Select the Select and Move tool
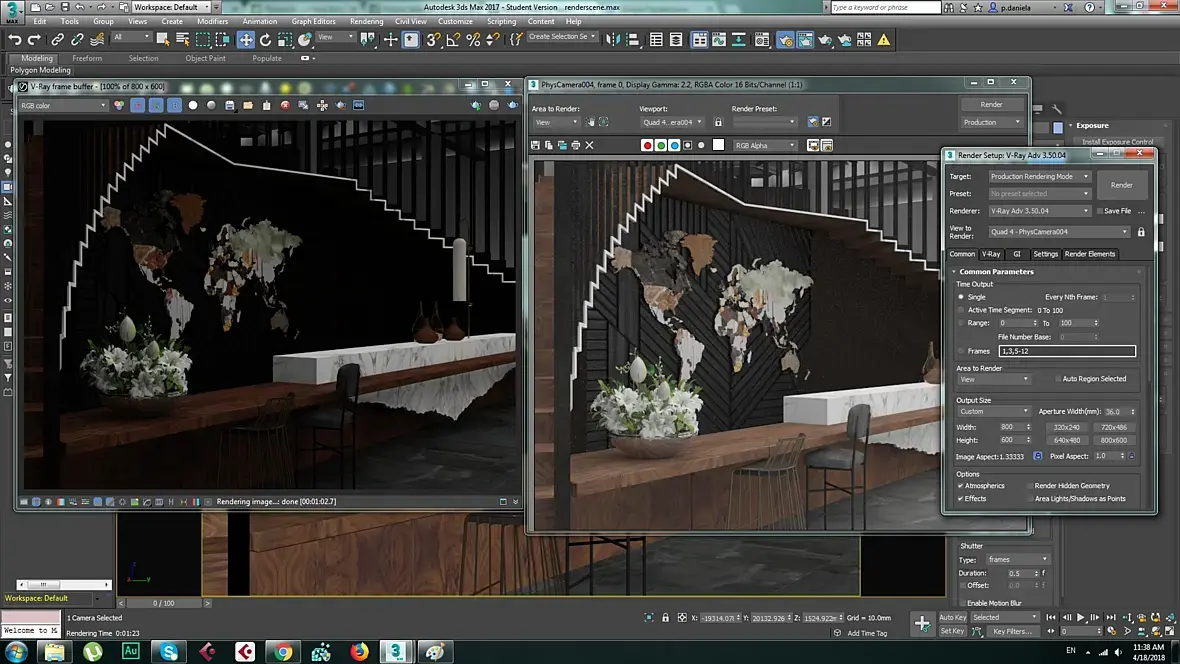 point(246,40)
